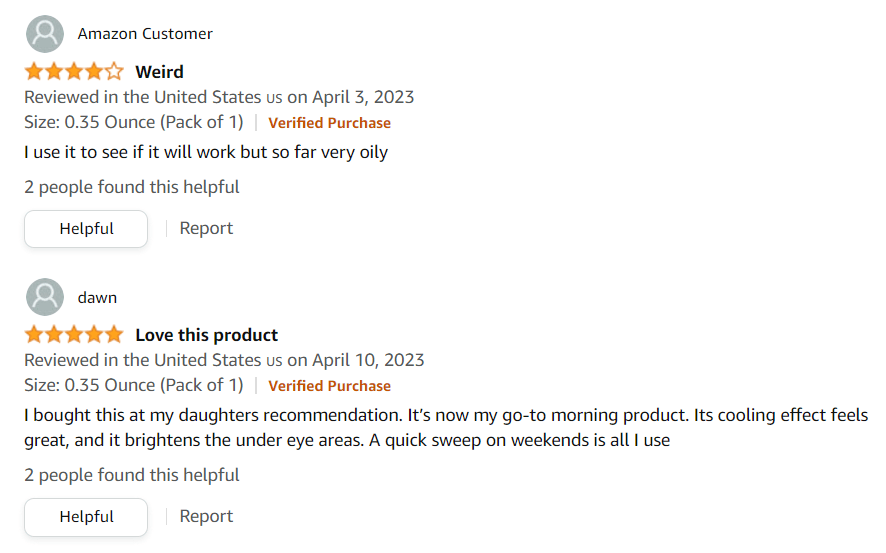Click the Amazon Customer profile avatar
Viewport: 886px width, 553px height.
45,34
